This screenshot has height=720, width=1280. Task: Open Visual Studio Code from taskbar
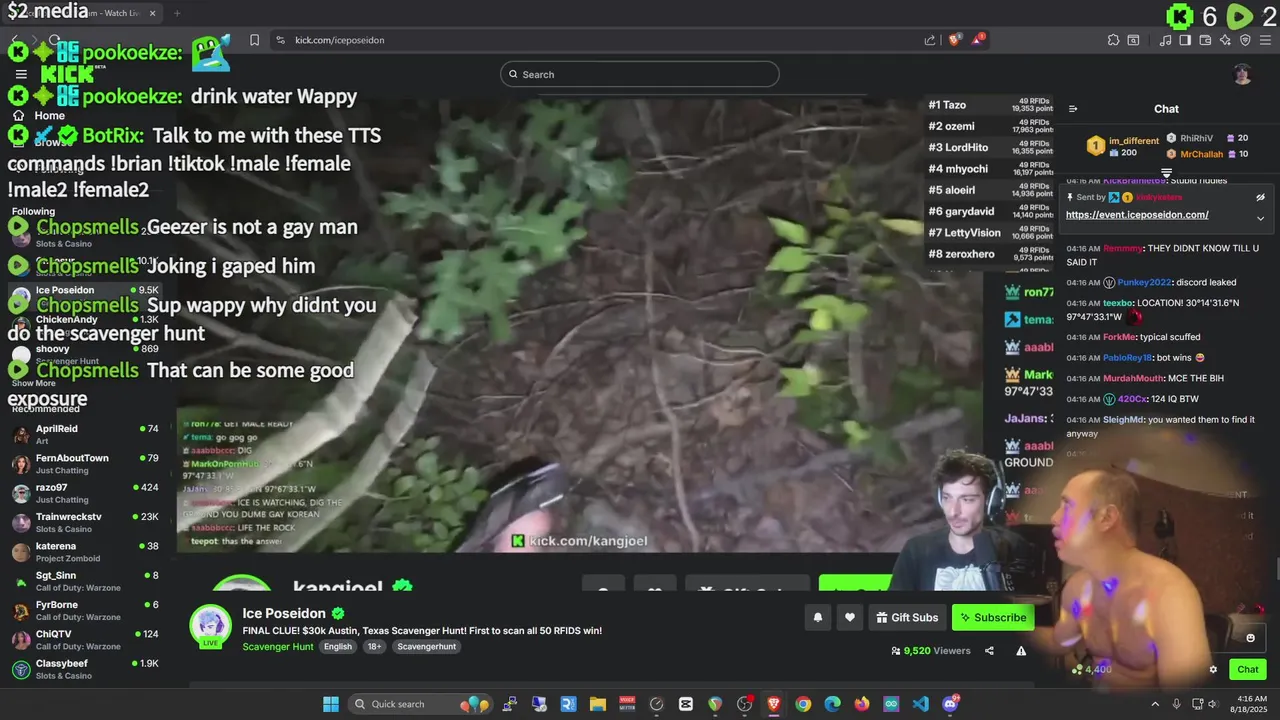921,704
